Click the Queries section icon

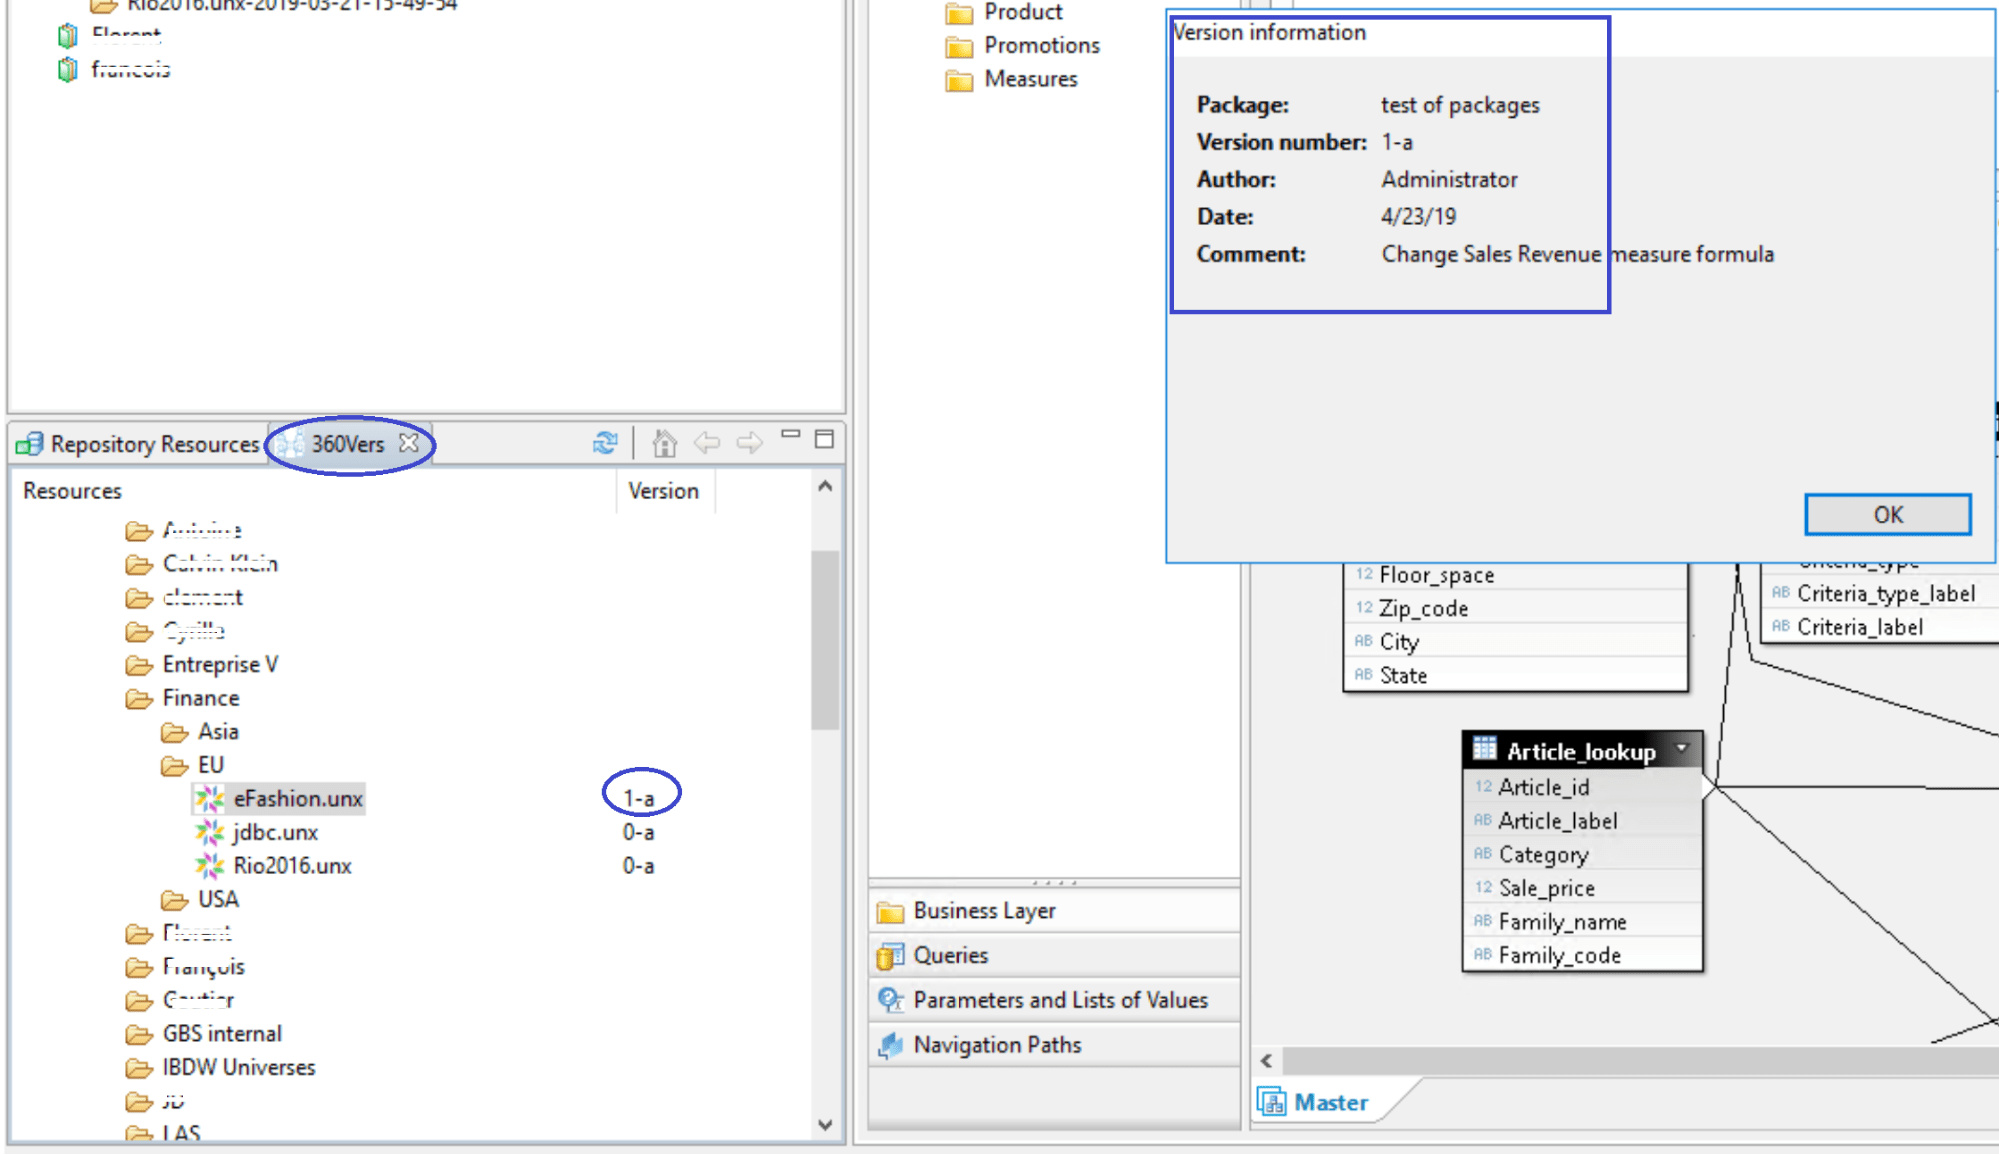click(x=890, y=956)
